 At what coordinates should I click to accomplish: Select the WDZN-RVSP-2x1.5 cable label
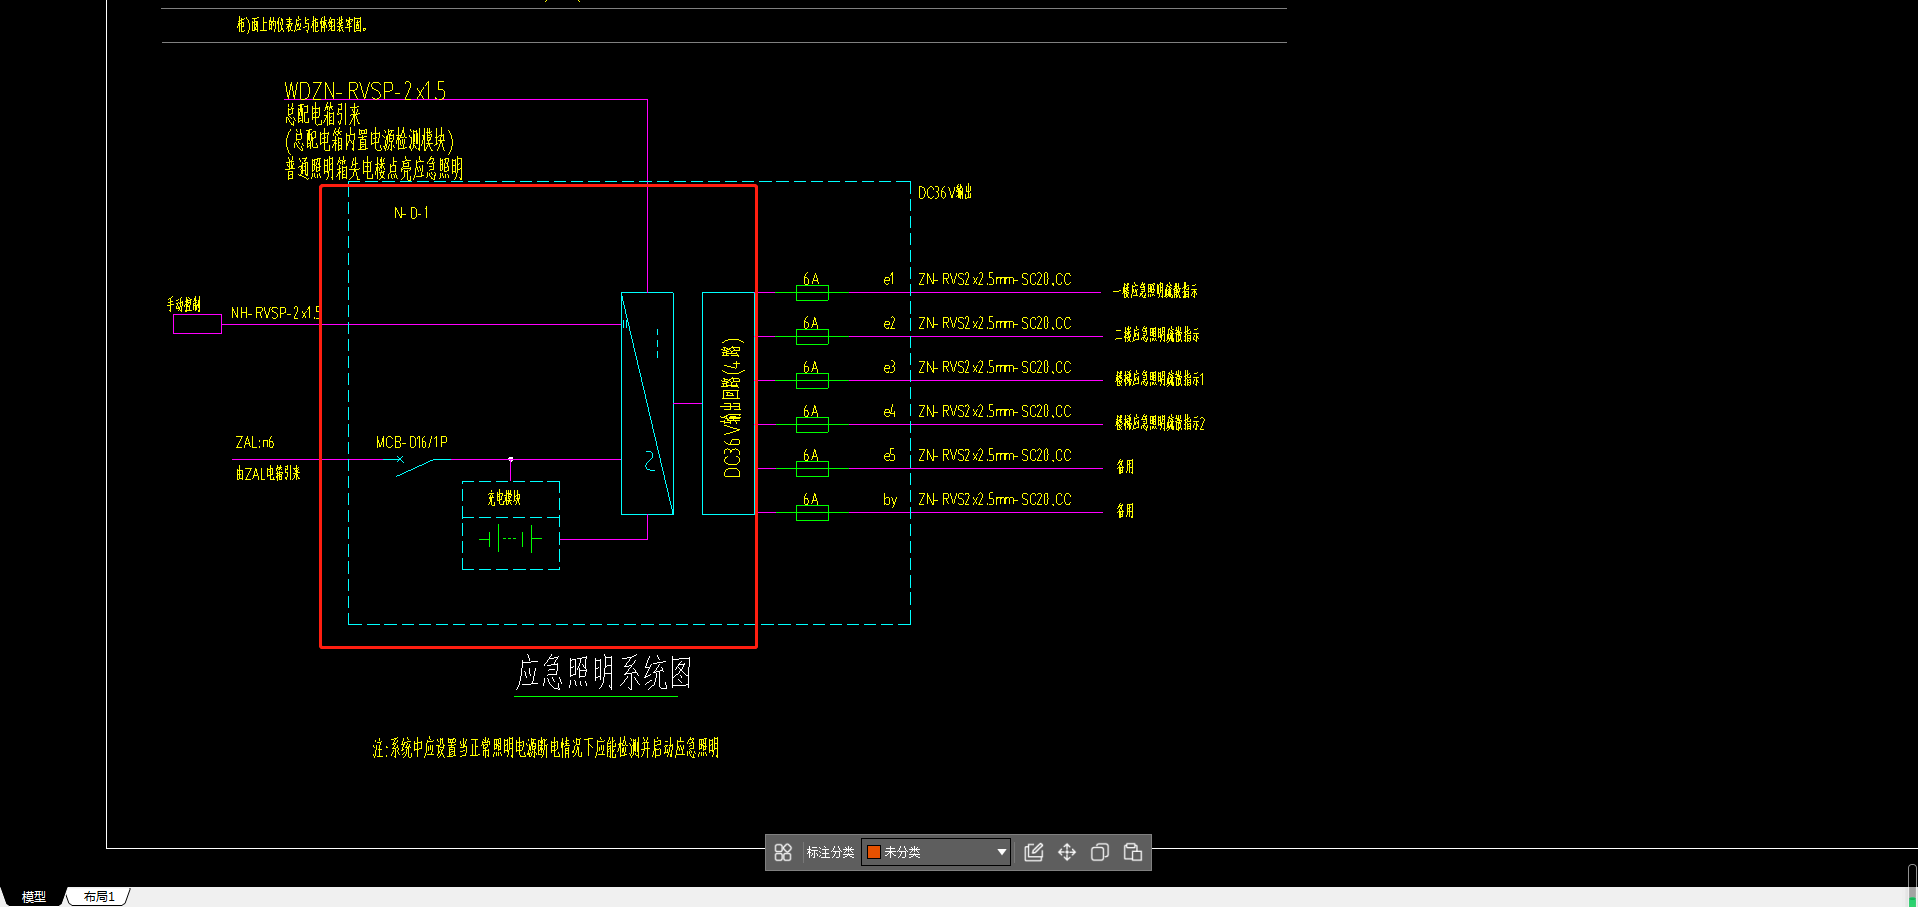click(x=365, y=91)
